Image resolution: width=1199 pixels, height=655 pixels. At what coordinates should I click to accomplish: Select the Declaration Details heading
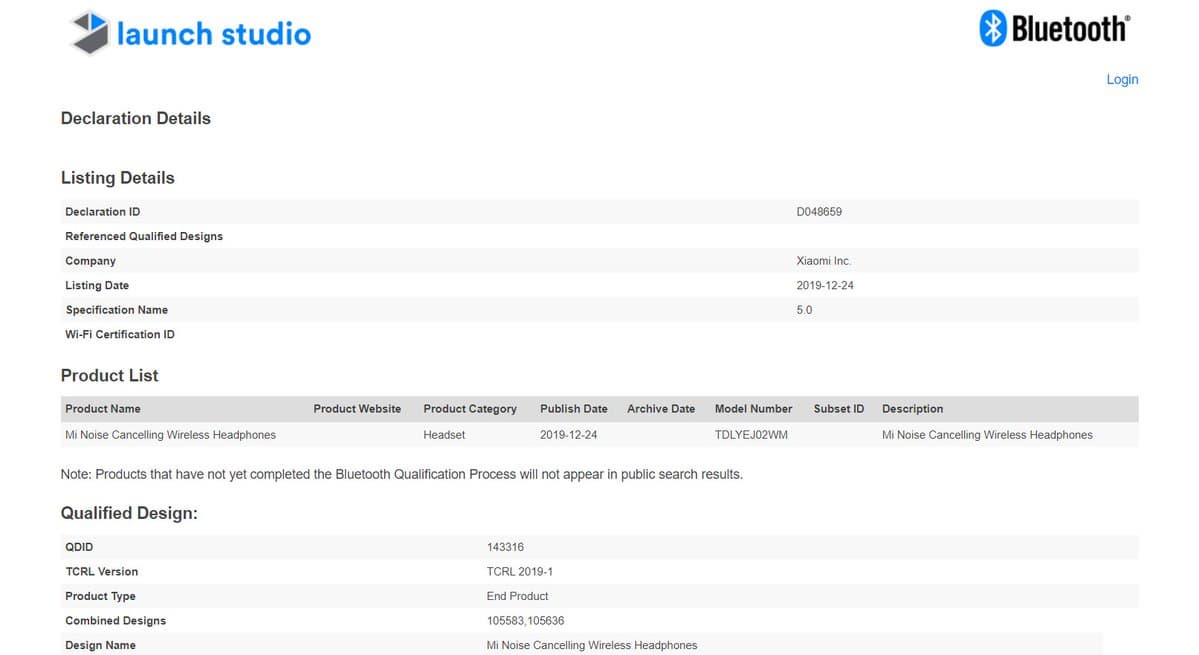[135, 118]
